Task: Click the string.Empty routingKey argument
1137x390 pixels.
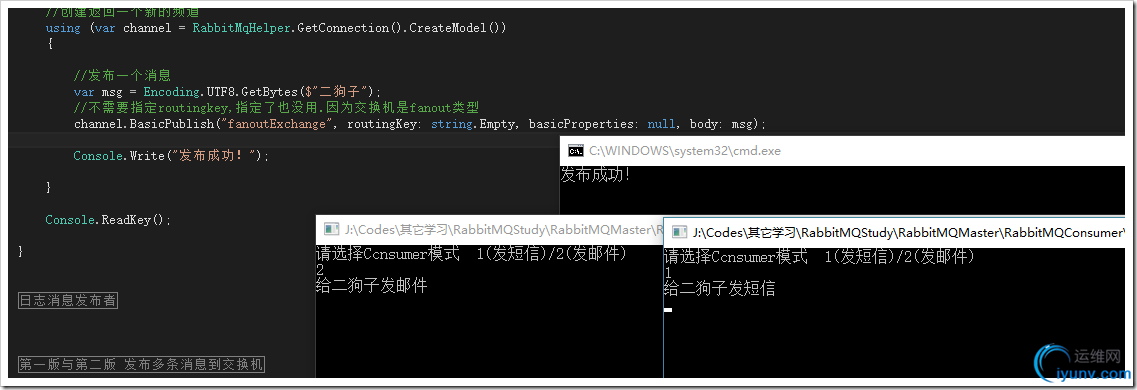Action: [x=474, y=124]
